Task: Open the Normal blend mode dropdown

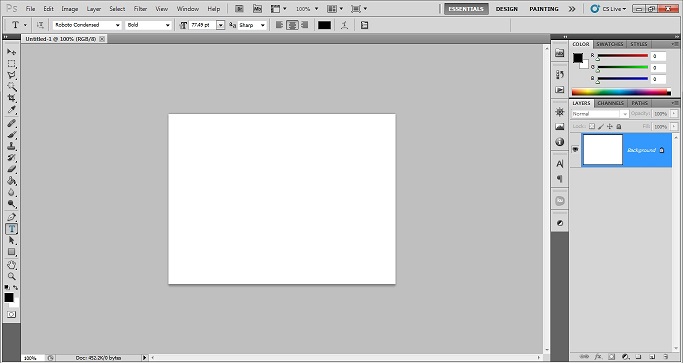Action: point(600,114)
